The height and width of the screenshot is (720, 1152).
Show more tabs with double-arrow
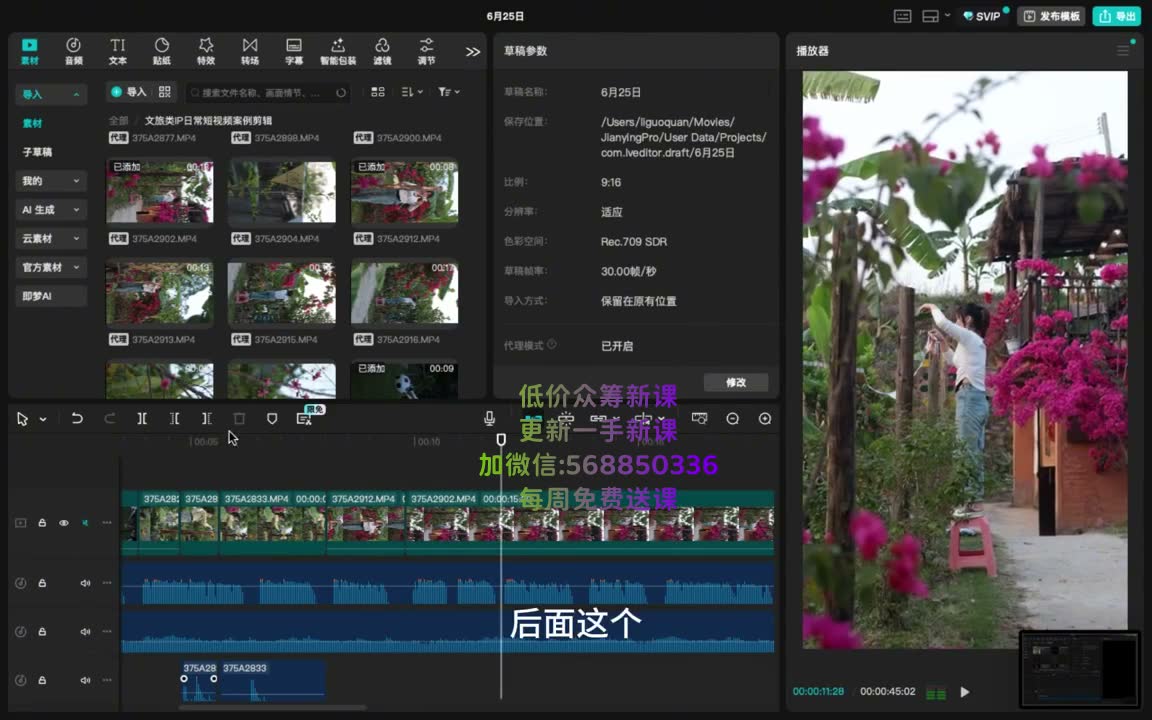(x=472, y=51)
